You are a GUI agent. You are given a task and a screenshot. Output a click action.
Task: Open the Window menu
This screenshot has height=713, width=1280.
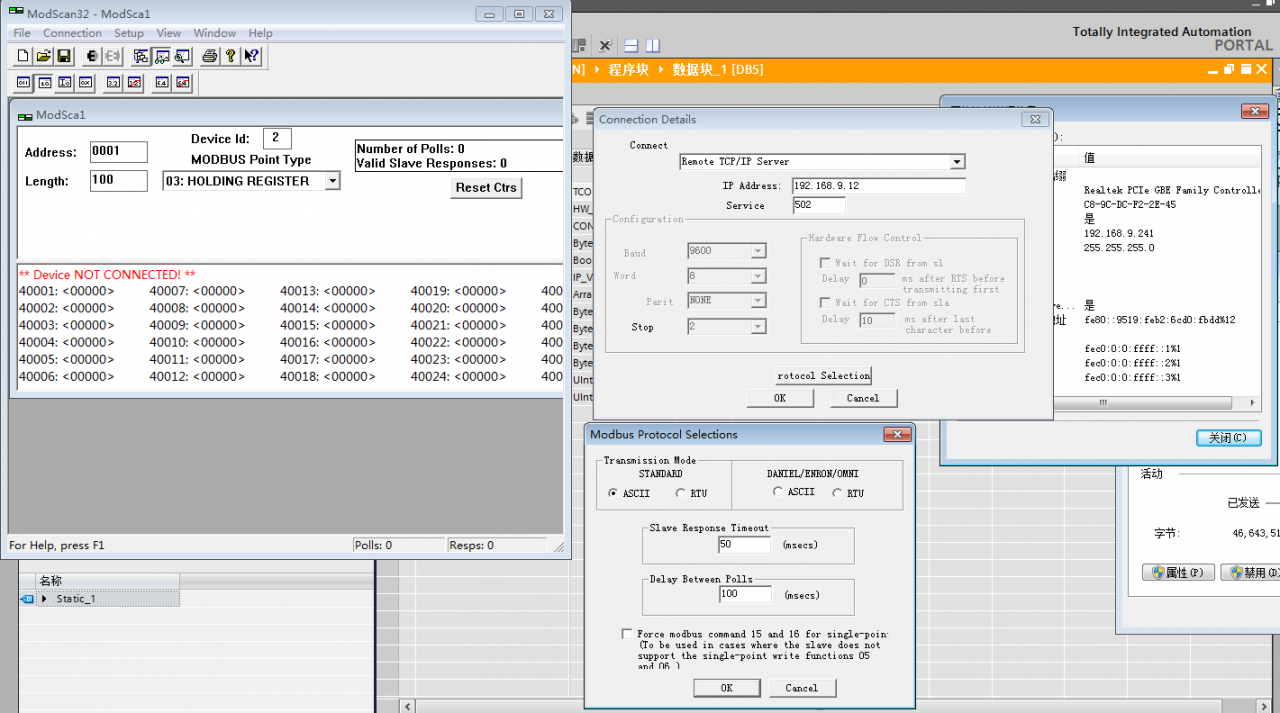[x=215, y=33]
